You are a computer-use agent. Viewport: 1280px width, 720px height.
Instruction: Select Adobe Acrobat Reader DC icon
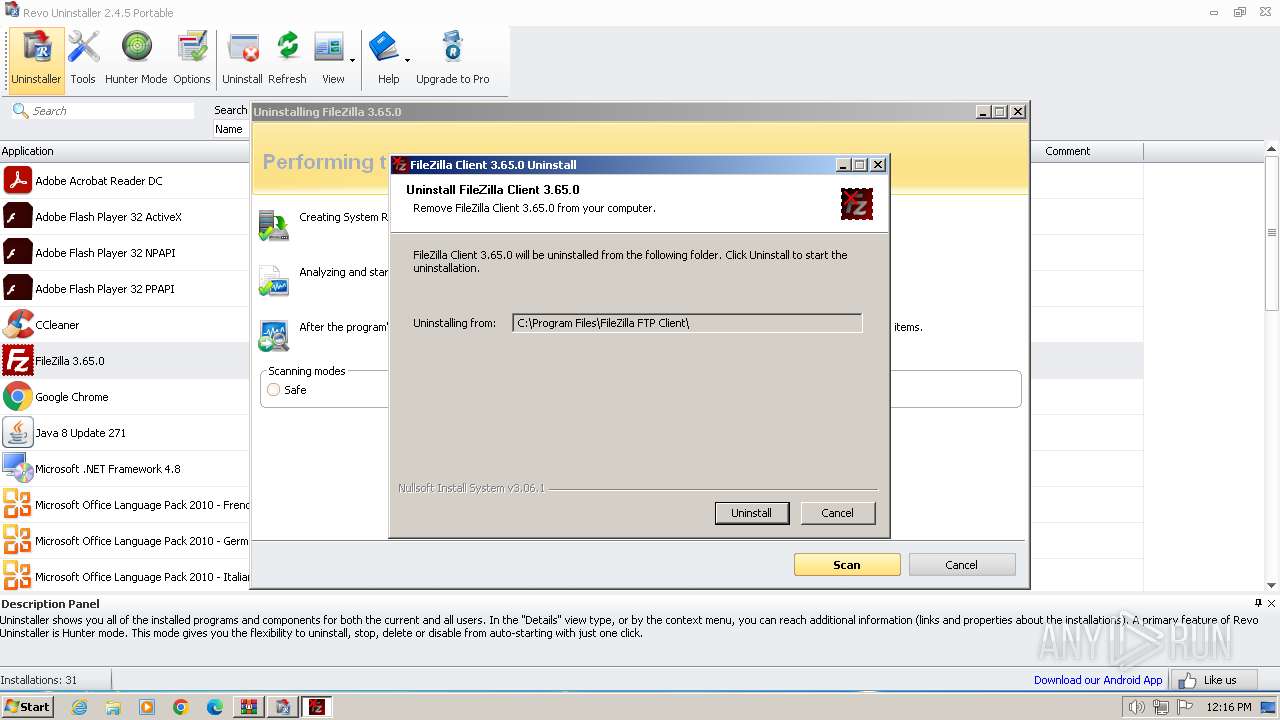(18, 181)
